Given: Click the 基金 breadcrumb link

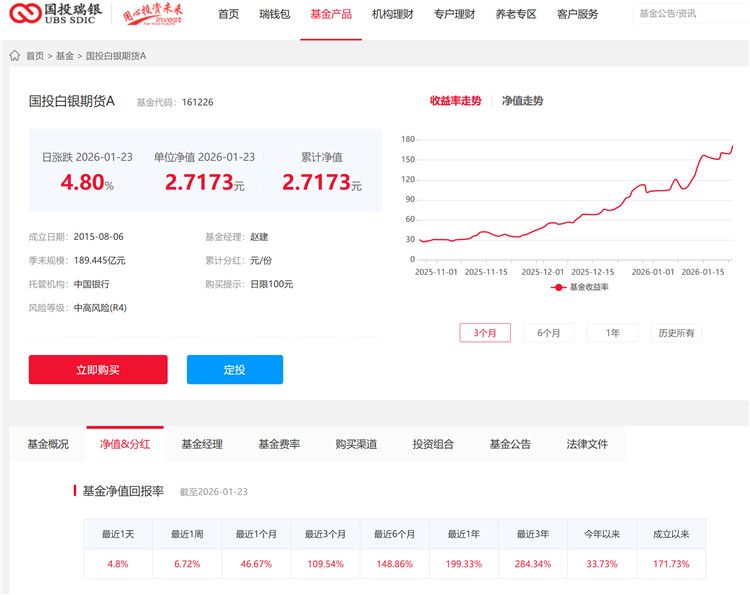Looking at the screenshot, I should tap(65, 56).
